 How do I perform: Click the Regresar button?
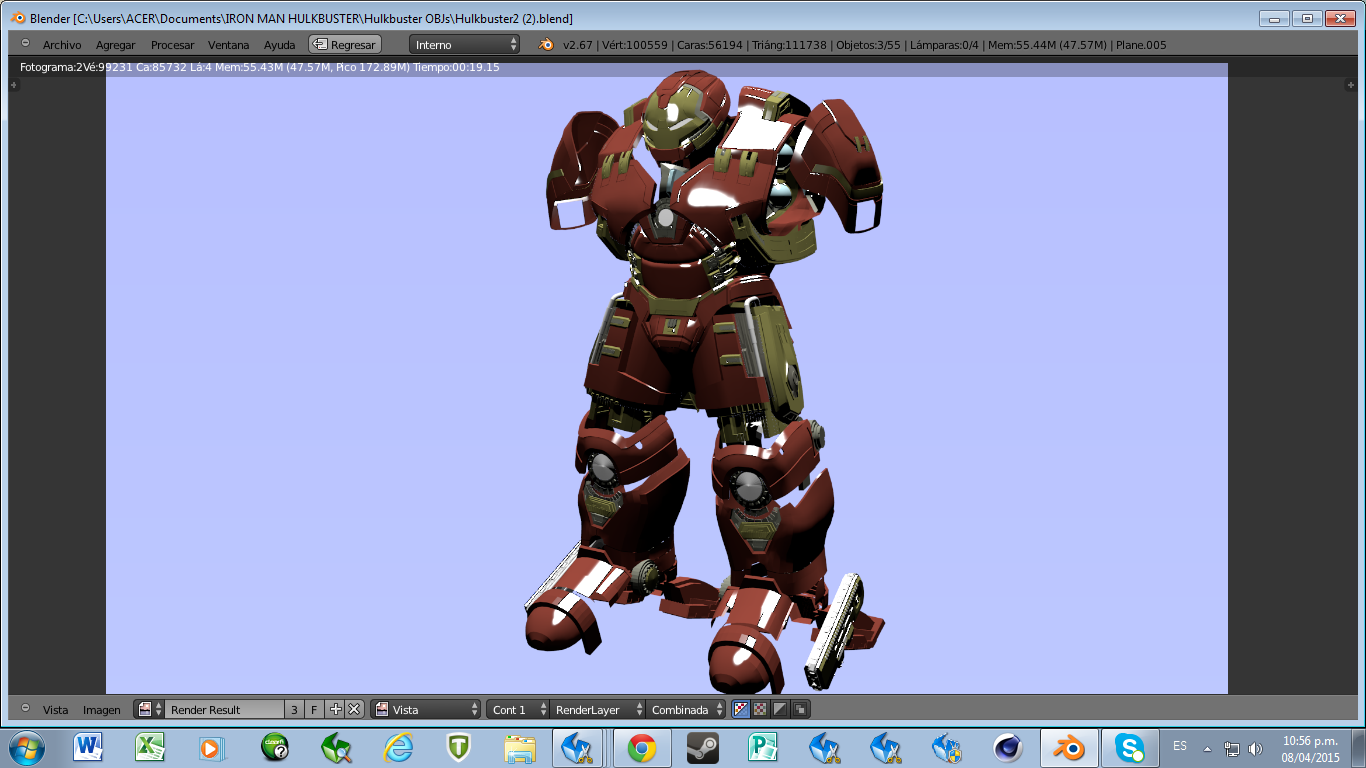coord(345,44)
